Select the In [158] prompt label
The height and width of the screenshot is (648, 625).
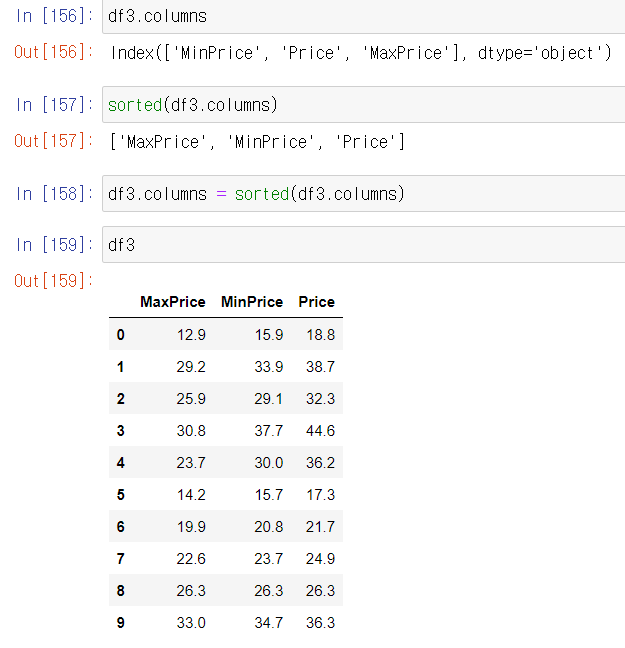(x=54, y=194)
